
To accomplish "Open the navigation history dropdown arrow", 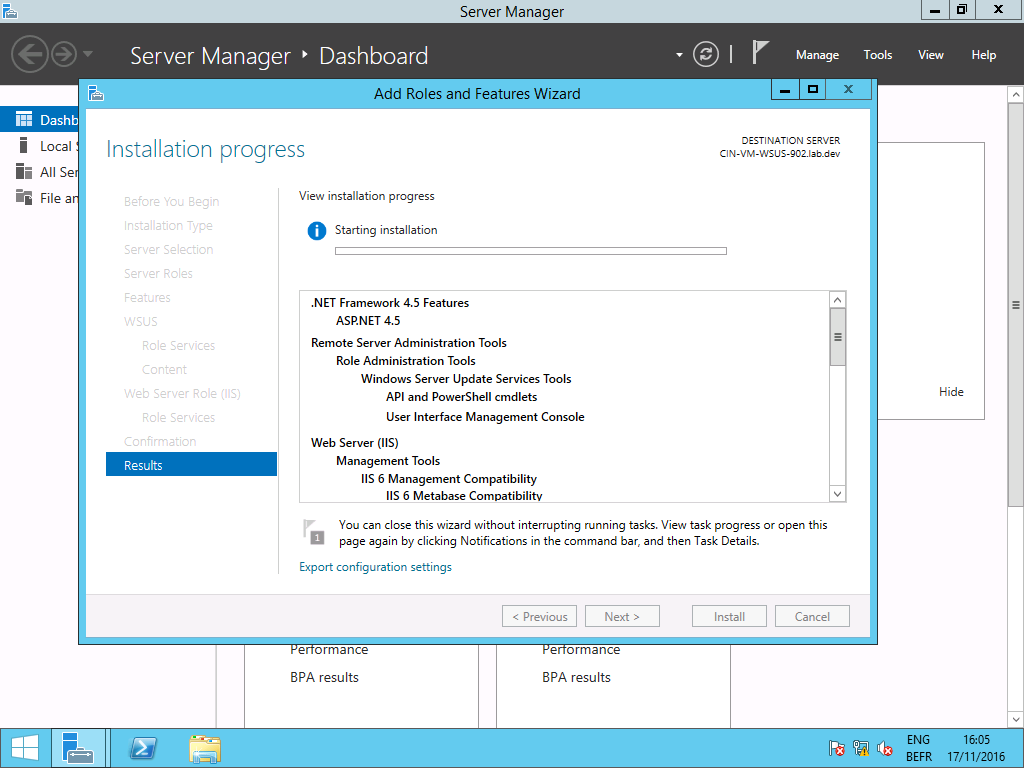I will click(88, 54).
